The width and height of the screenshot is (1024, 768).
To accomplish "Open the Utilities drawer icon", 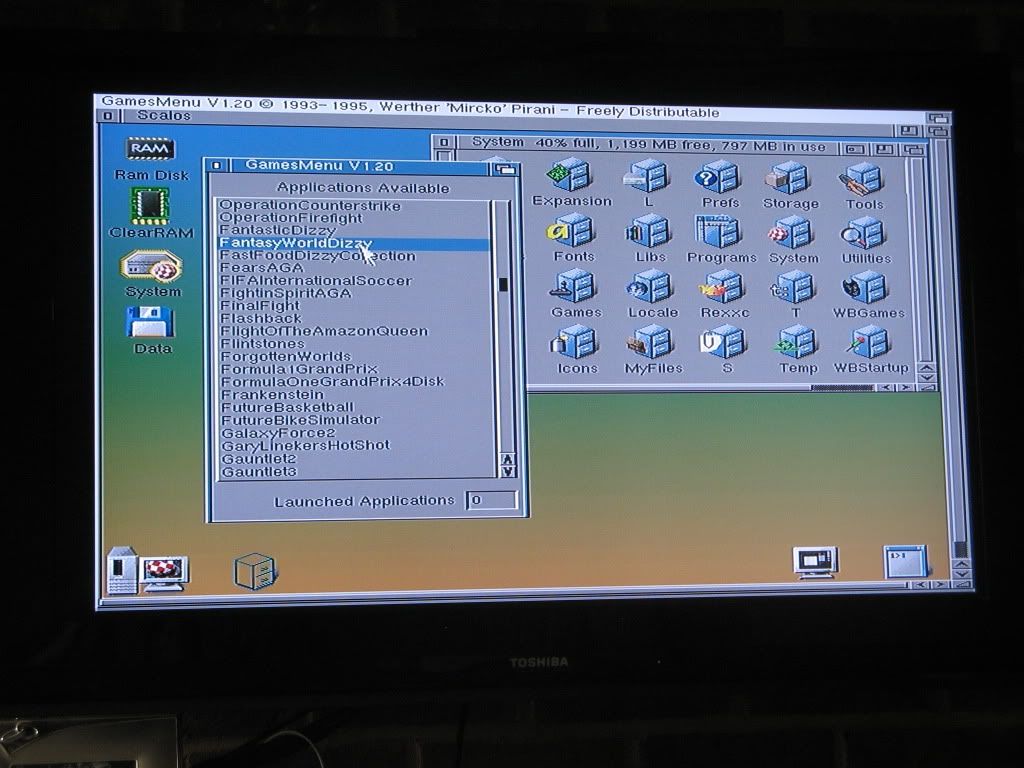I will pyautogui.click(x=865, y=234).
